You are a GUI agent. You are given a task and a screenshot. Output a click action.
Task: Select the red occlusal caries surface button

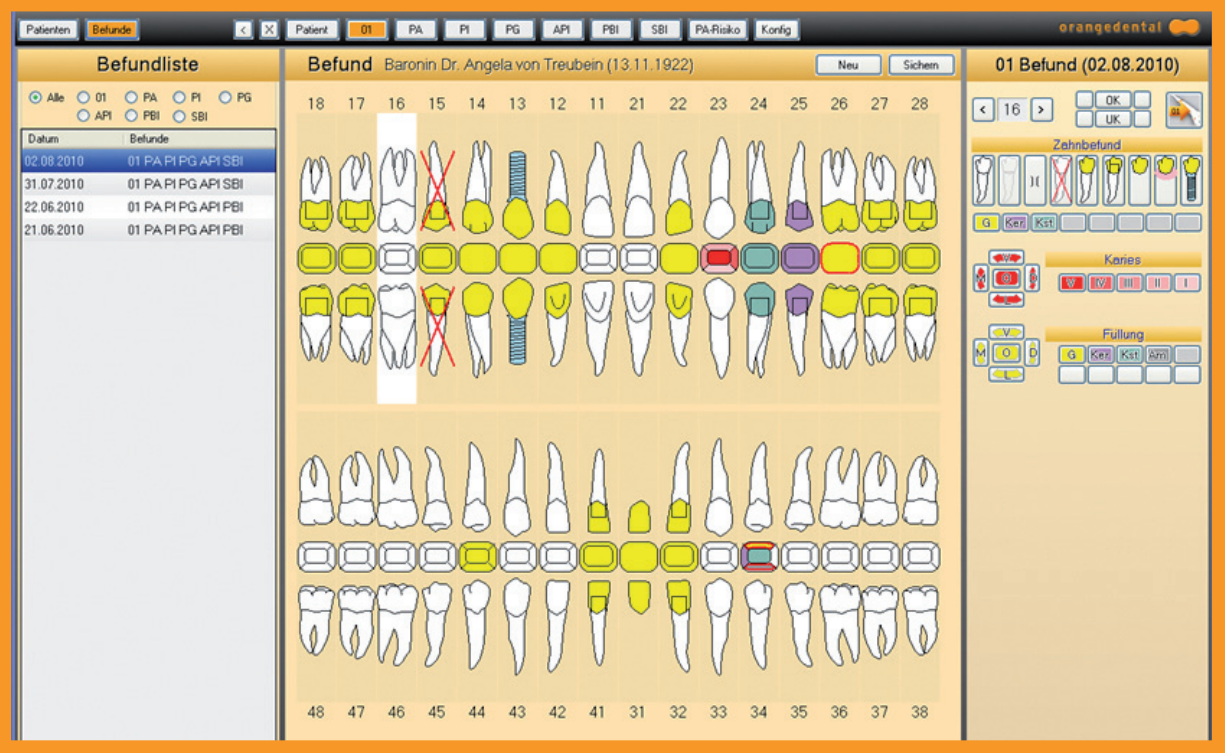pos(1006,278)
